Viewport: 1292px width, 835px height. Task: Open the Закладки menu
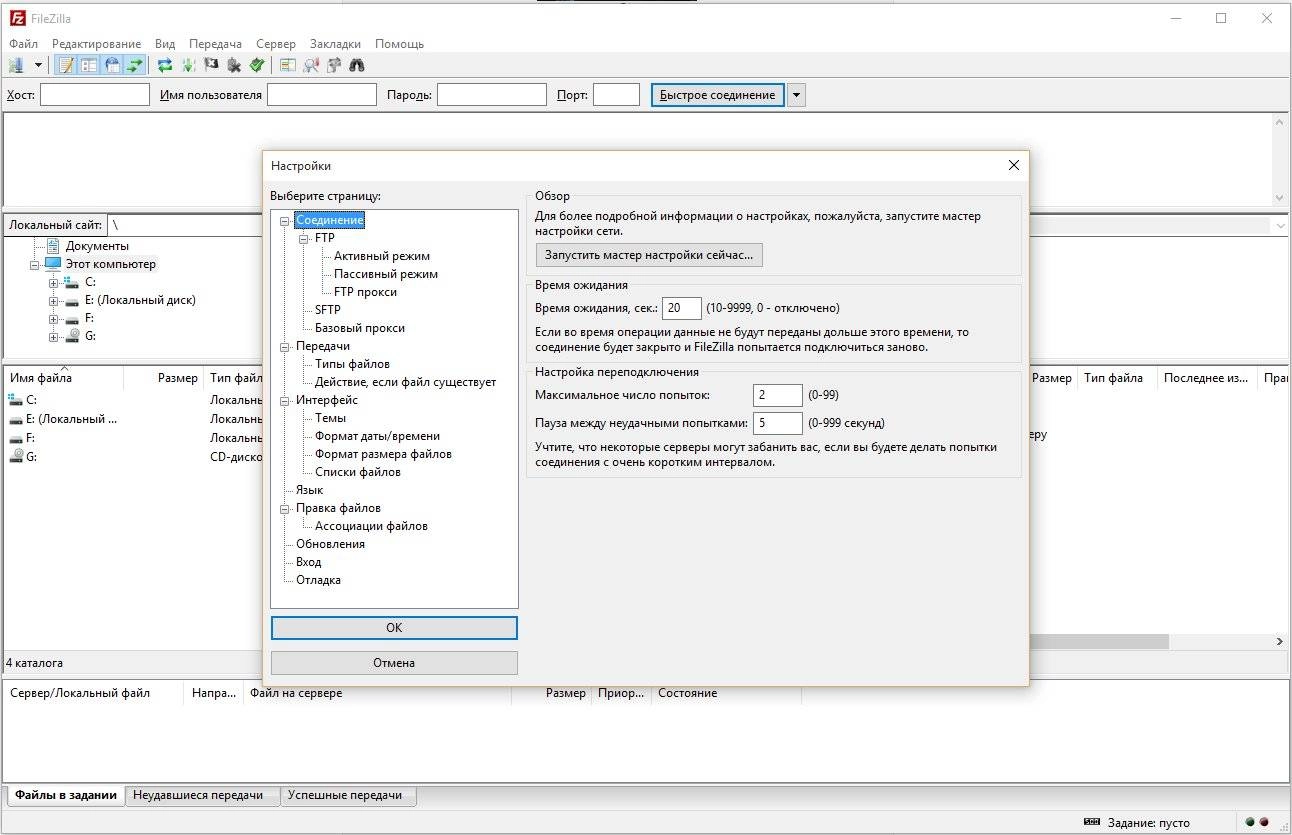(336, 44)
